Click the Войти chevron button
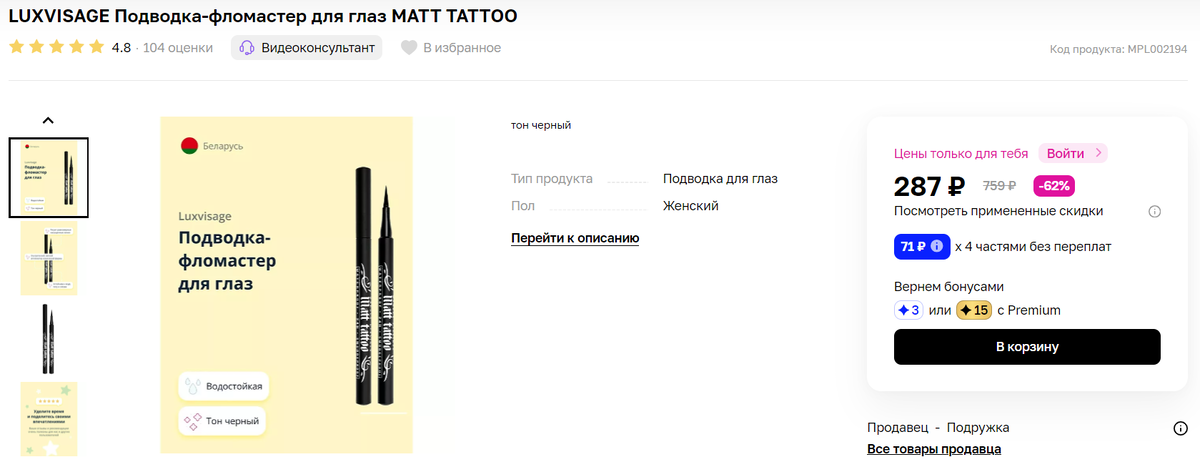The image size is (1200, 462). pos(1073,154)
